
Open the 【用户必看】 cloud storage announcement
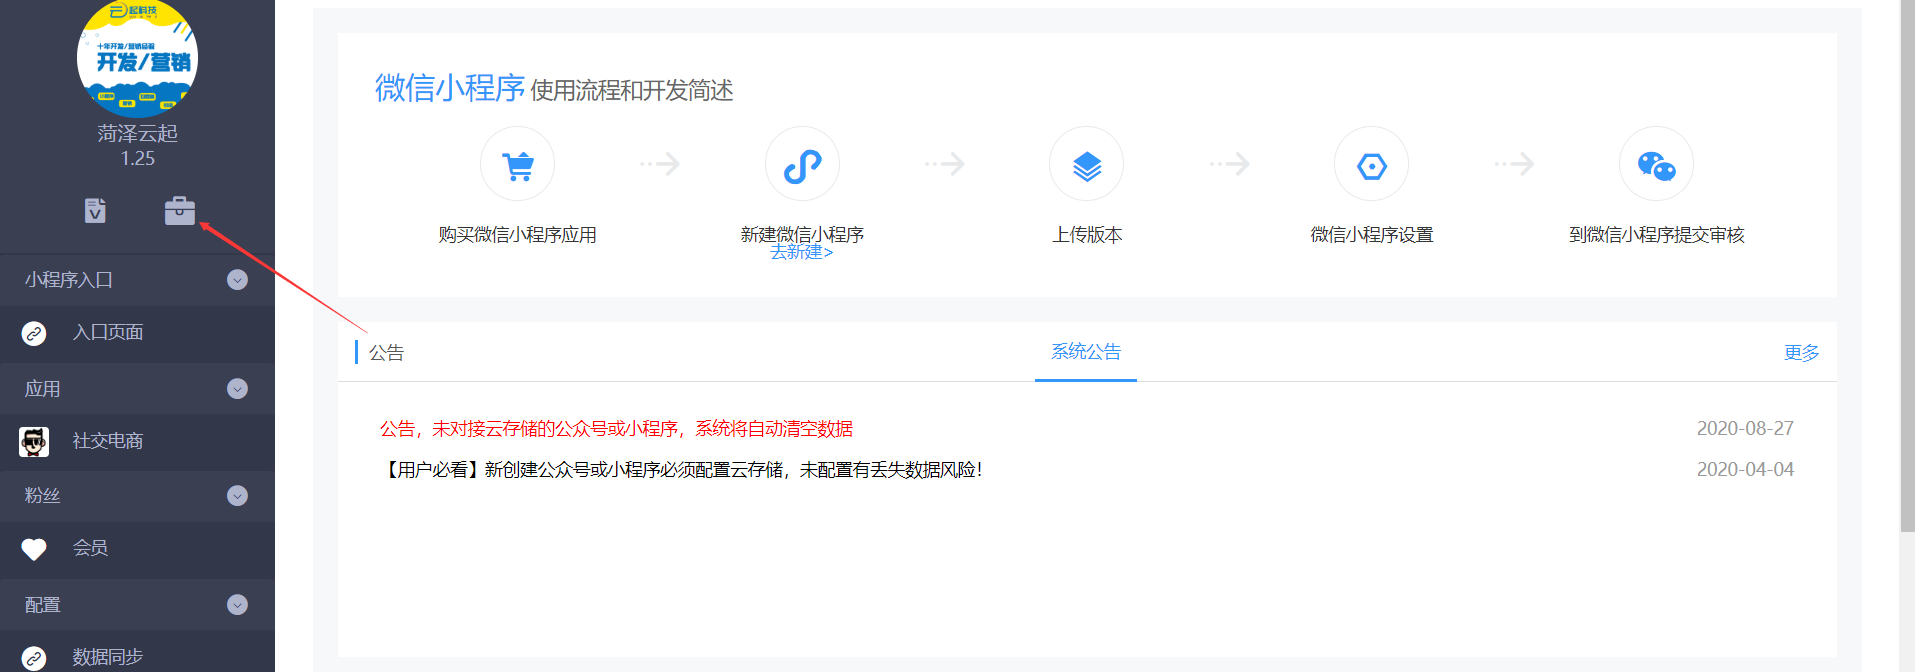click(x=681, y=470)
